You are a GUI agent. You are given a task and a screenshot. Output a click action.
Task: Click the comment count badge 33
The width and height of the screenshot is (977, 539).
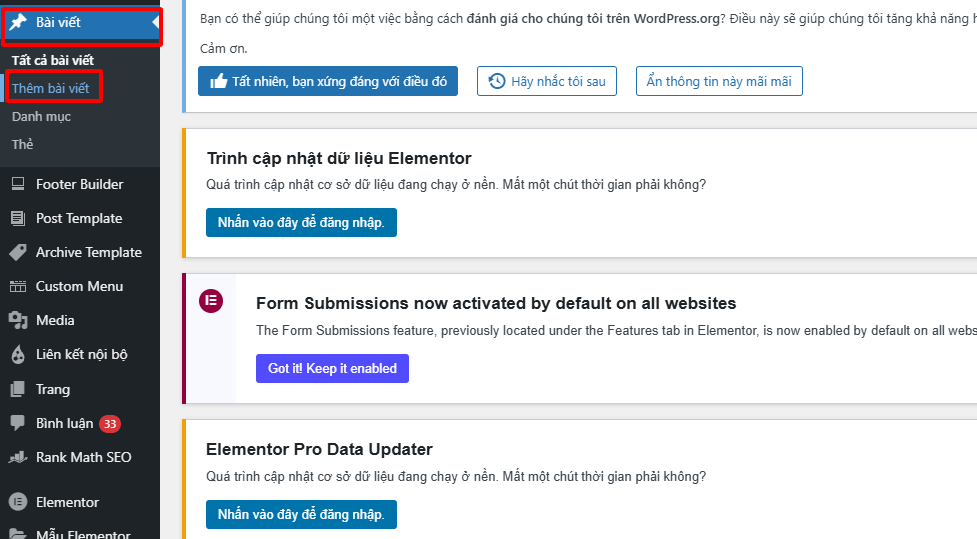110,424
